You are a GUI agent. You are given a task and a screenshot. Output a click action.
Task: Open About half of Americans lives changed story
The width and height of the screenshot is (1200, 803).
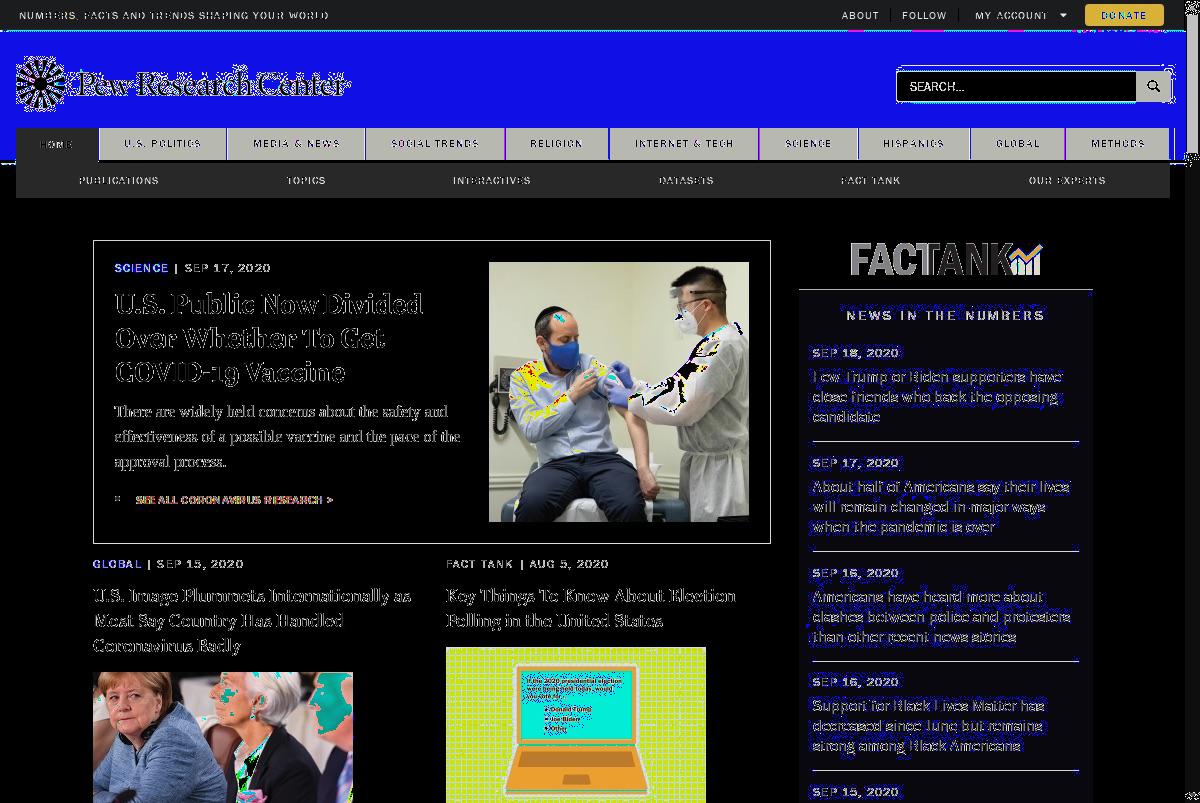[x=941, y=507]
